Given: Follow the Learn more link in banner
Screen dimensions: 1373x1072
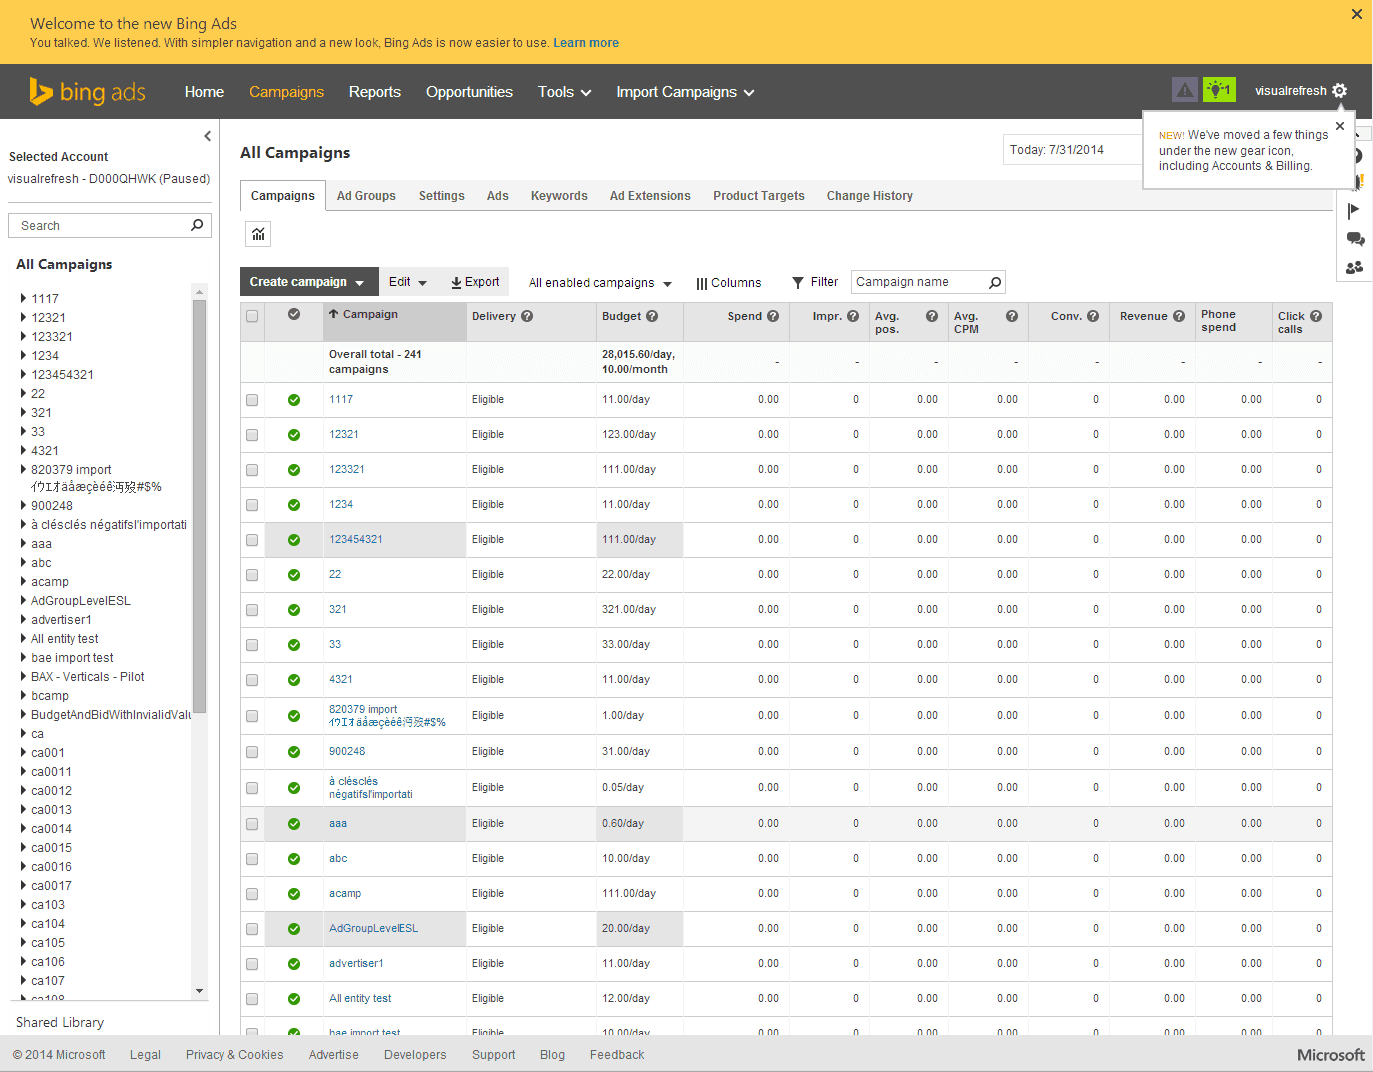Looking at the screenshot, I should click(x=586, y=43).
